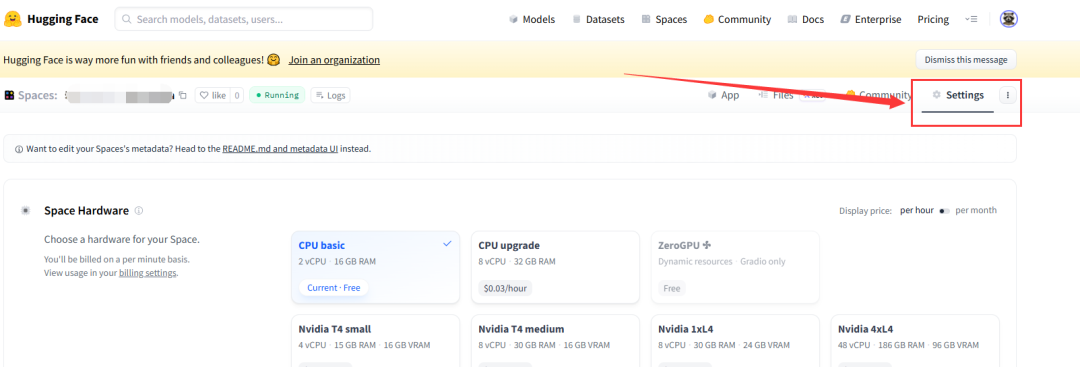Open the Space Logs
Image resolution: width=1080 pixels, height=367 pixels.
[x=330, y=95]
